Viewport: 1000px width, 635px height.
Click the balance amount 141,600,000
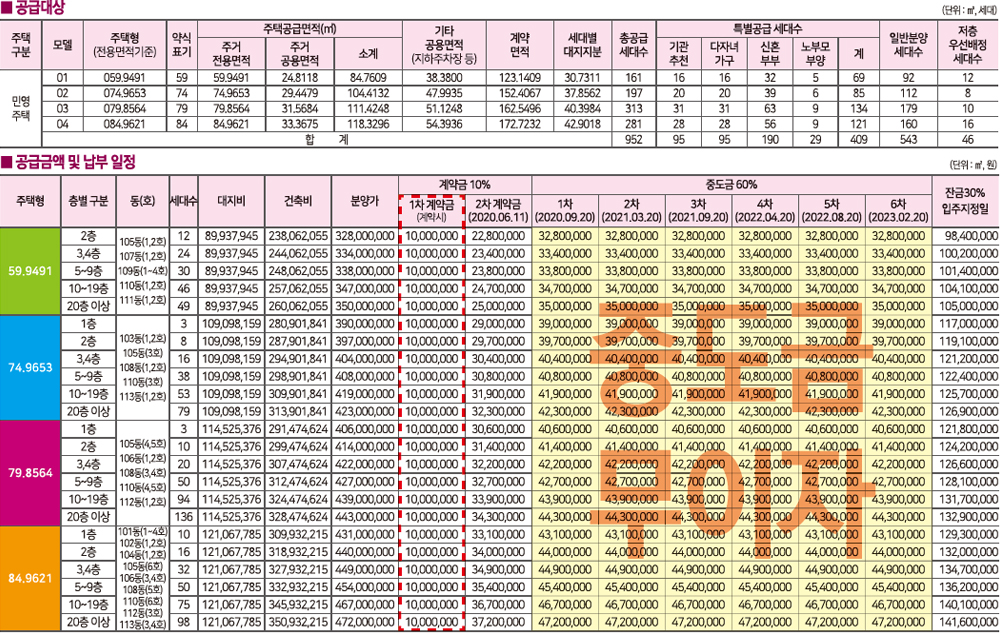coord(968,622)
